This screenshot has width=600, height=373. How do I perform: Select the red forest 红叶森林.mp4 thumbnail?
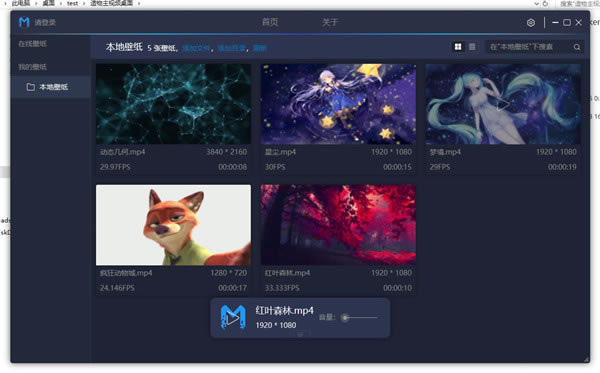tap(338, 225)
